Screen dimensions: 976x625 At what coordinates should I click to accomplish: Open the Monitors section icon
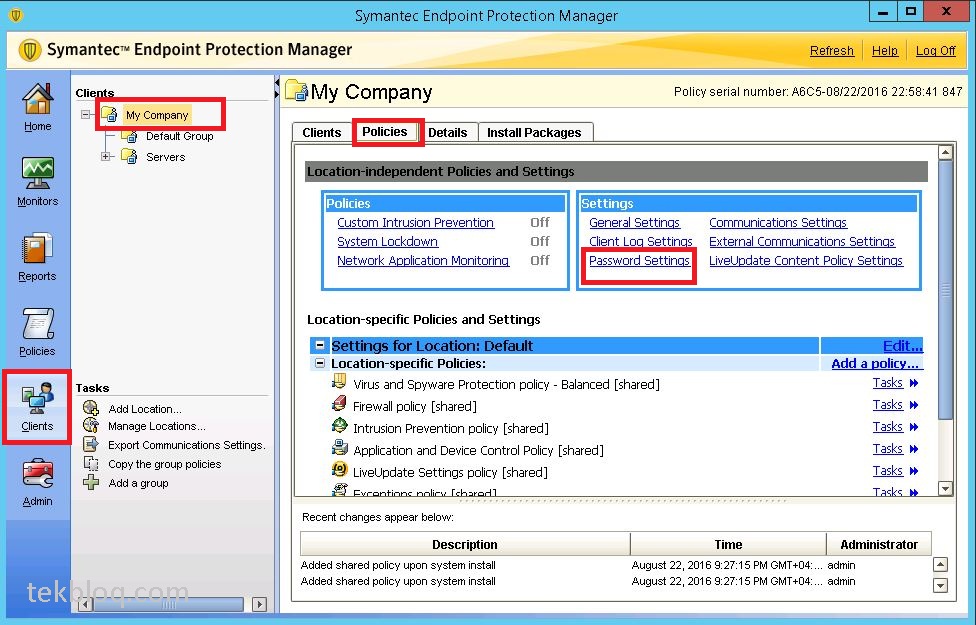[37, 173]
